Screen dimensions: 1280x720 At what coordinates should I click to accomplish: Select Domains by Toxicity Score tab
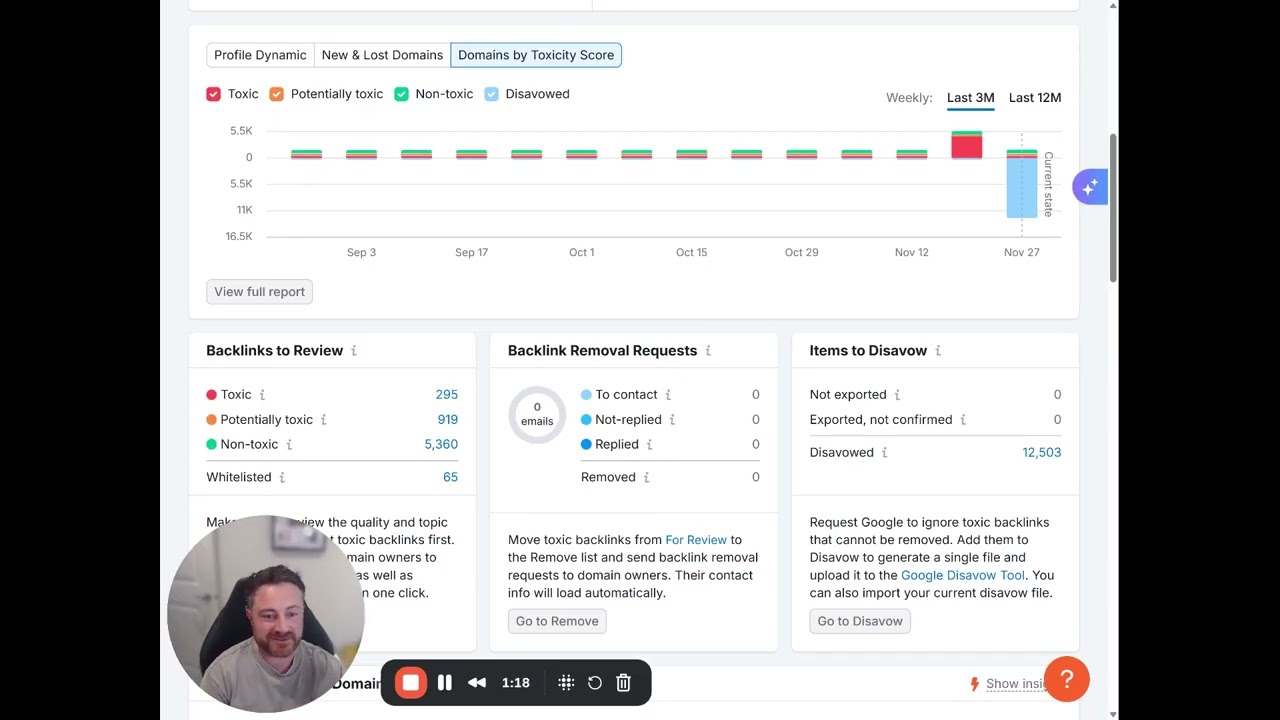click(536, 55)
